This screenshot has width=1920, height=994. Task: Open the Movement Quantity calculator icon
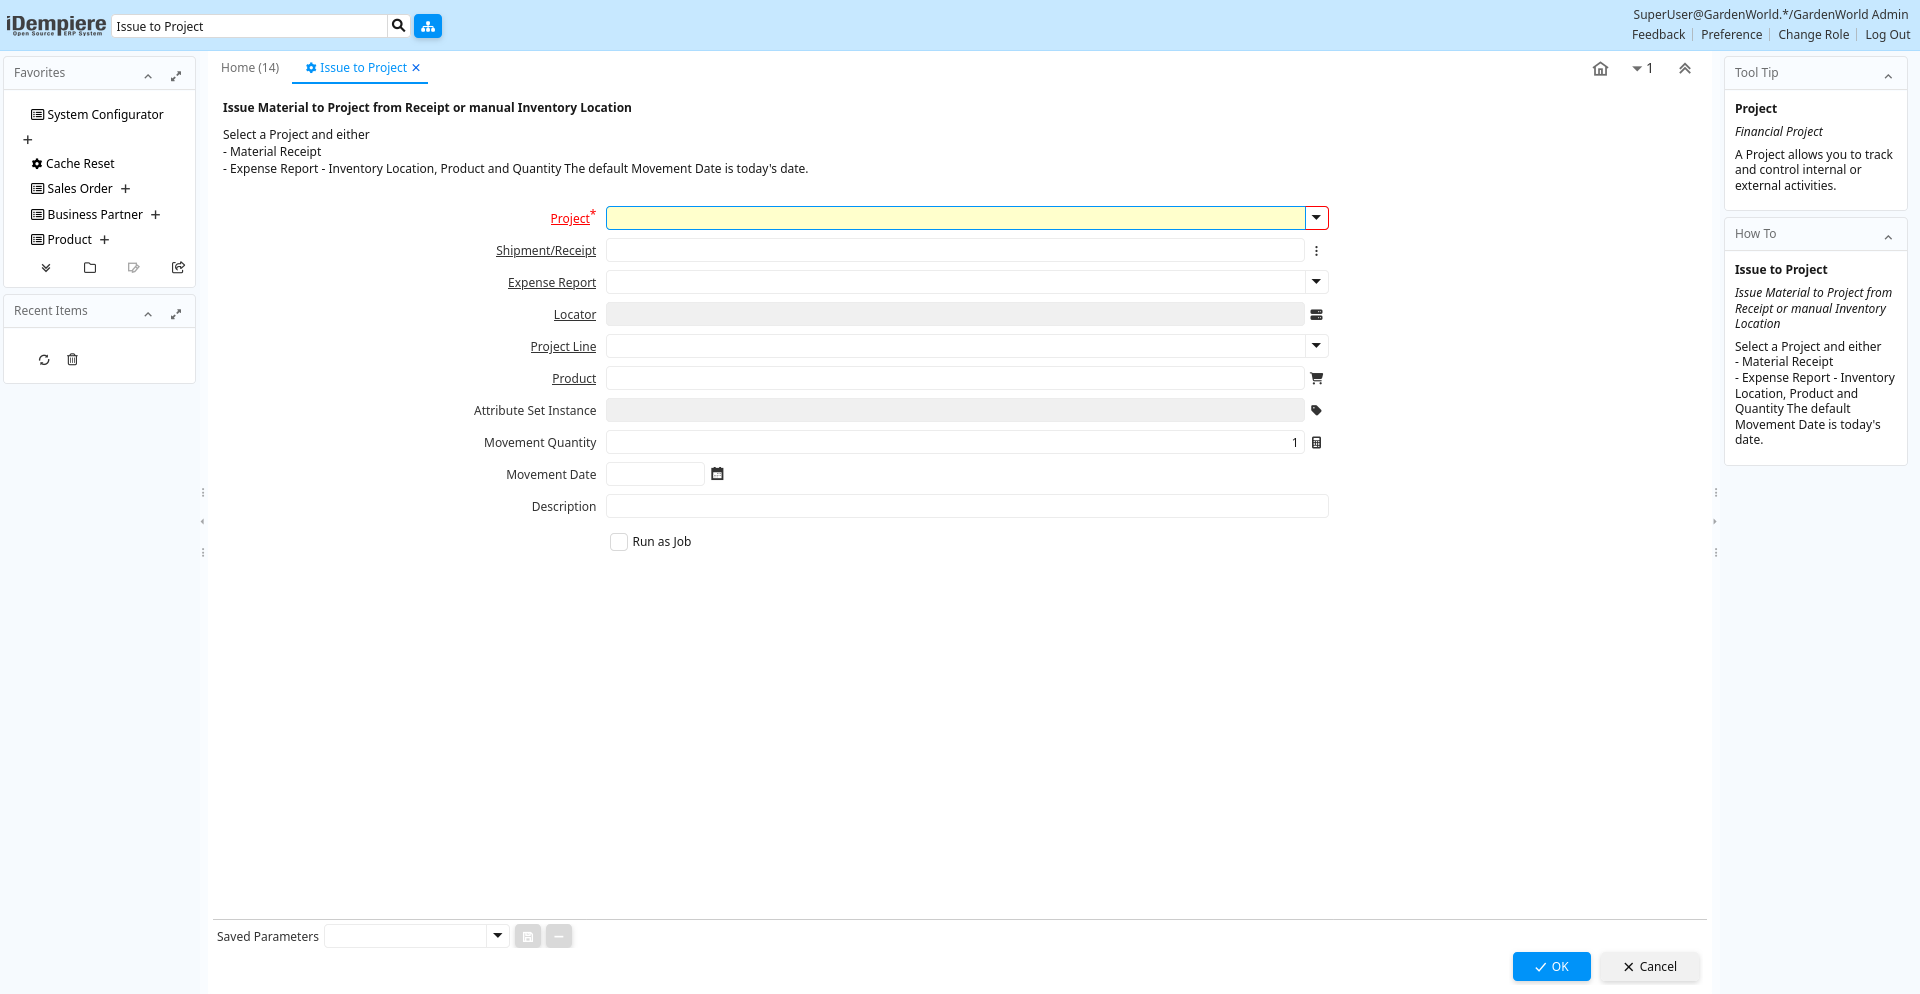point(1316,442)
